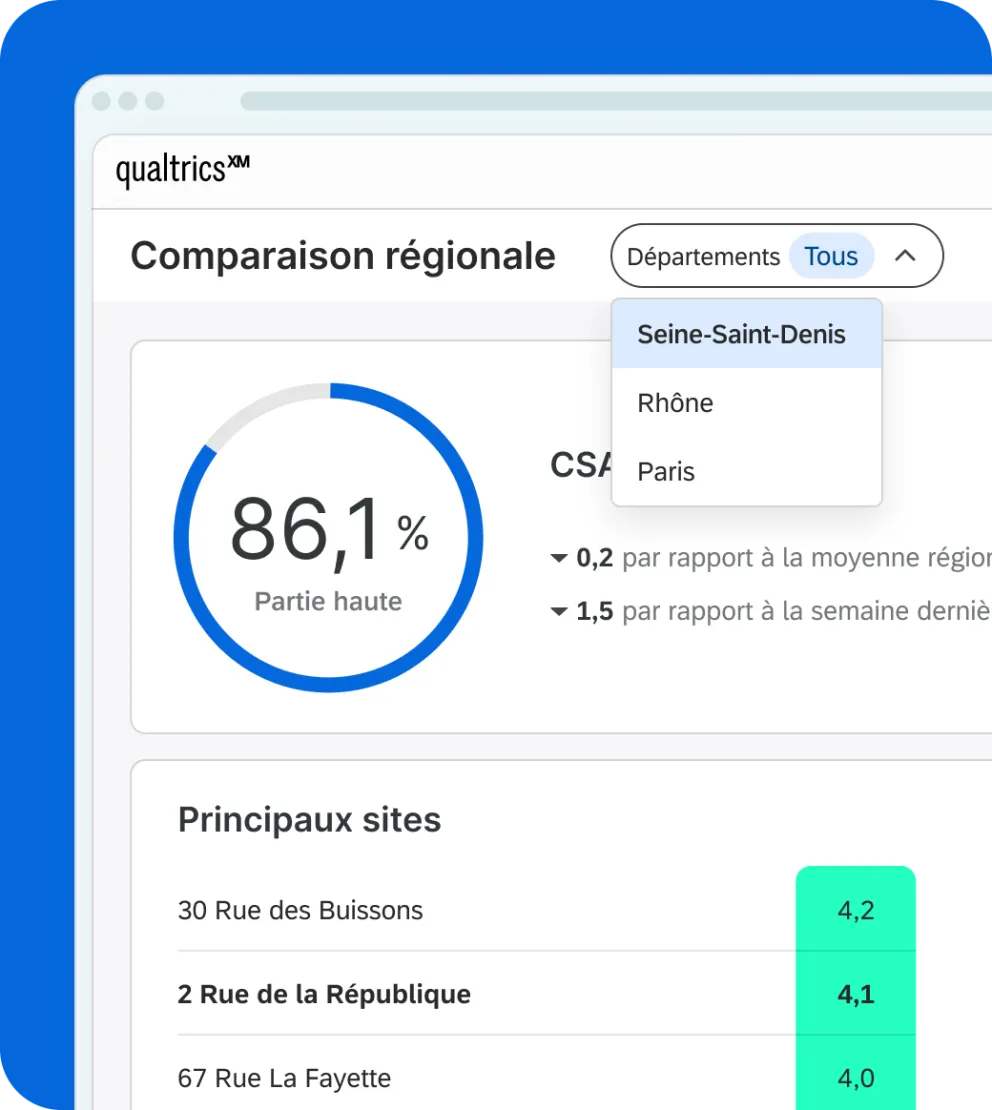The image size is (992, 1110).
Task: Choose Rhône in the department list
Action: coord(746,403)
